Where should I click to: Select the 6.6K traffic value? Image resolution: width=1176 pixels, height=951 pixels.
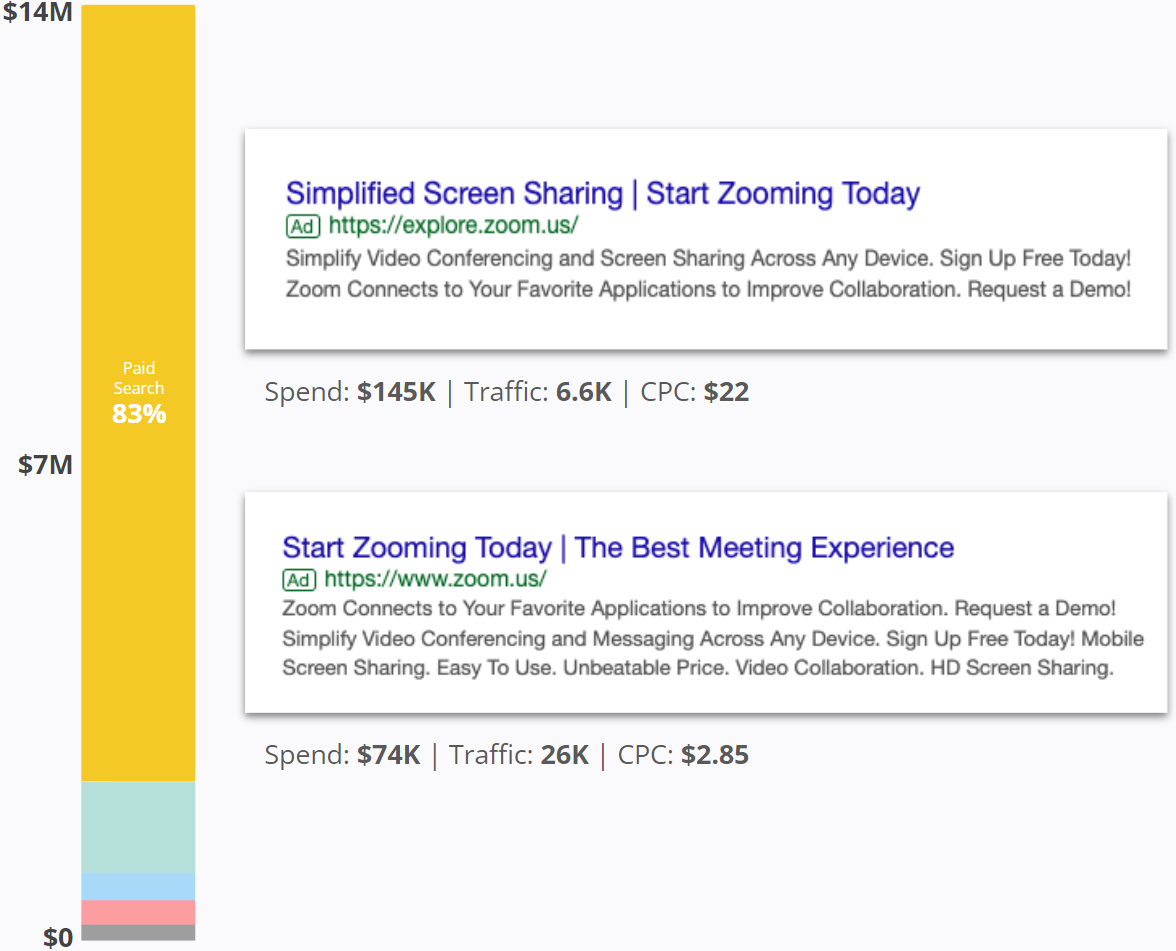(583, 392)
